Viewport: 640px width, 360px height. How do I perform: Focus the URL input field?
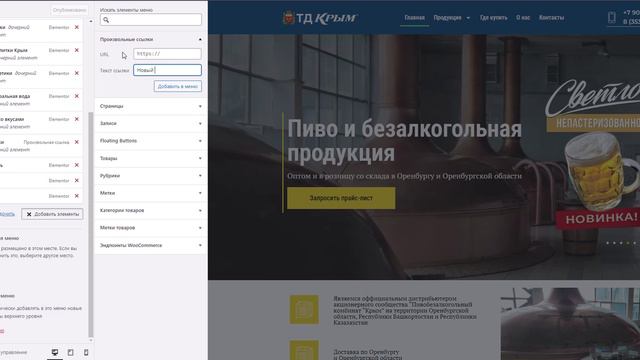[x=167, y=53]
